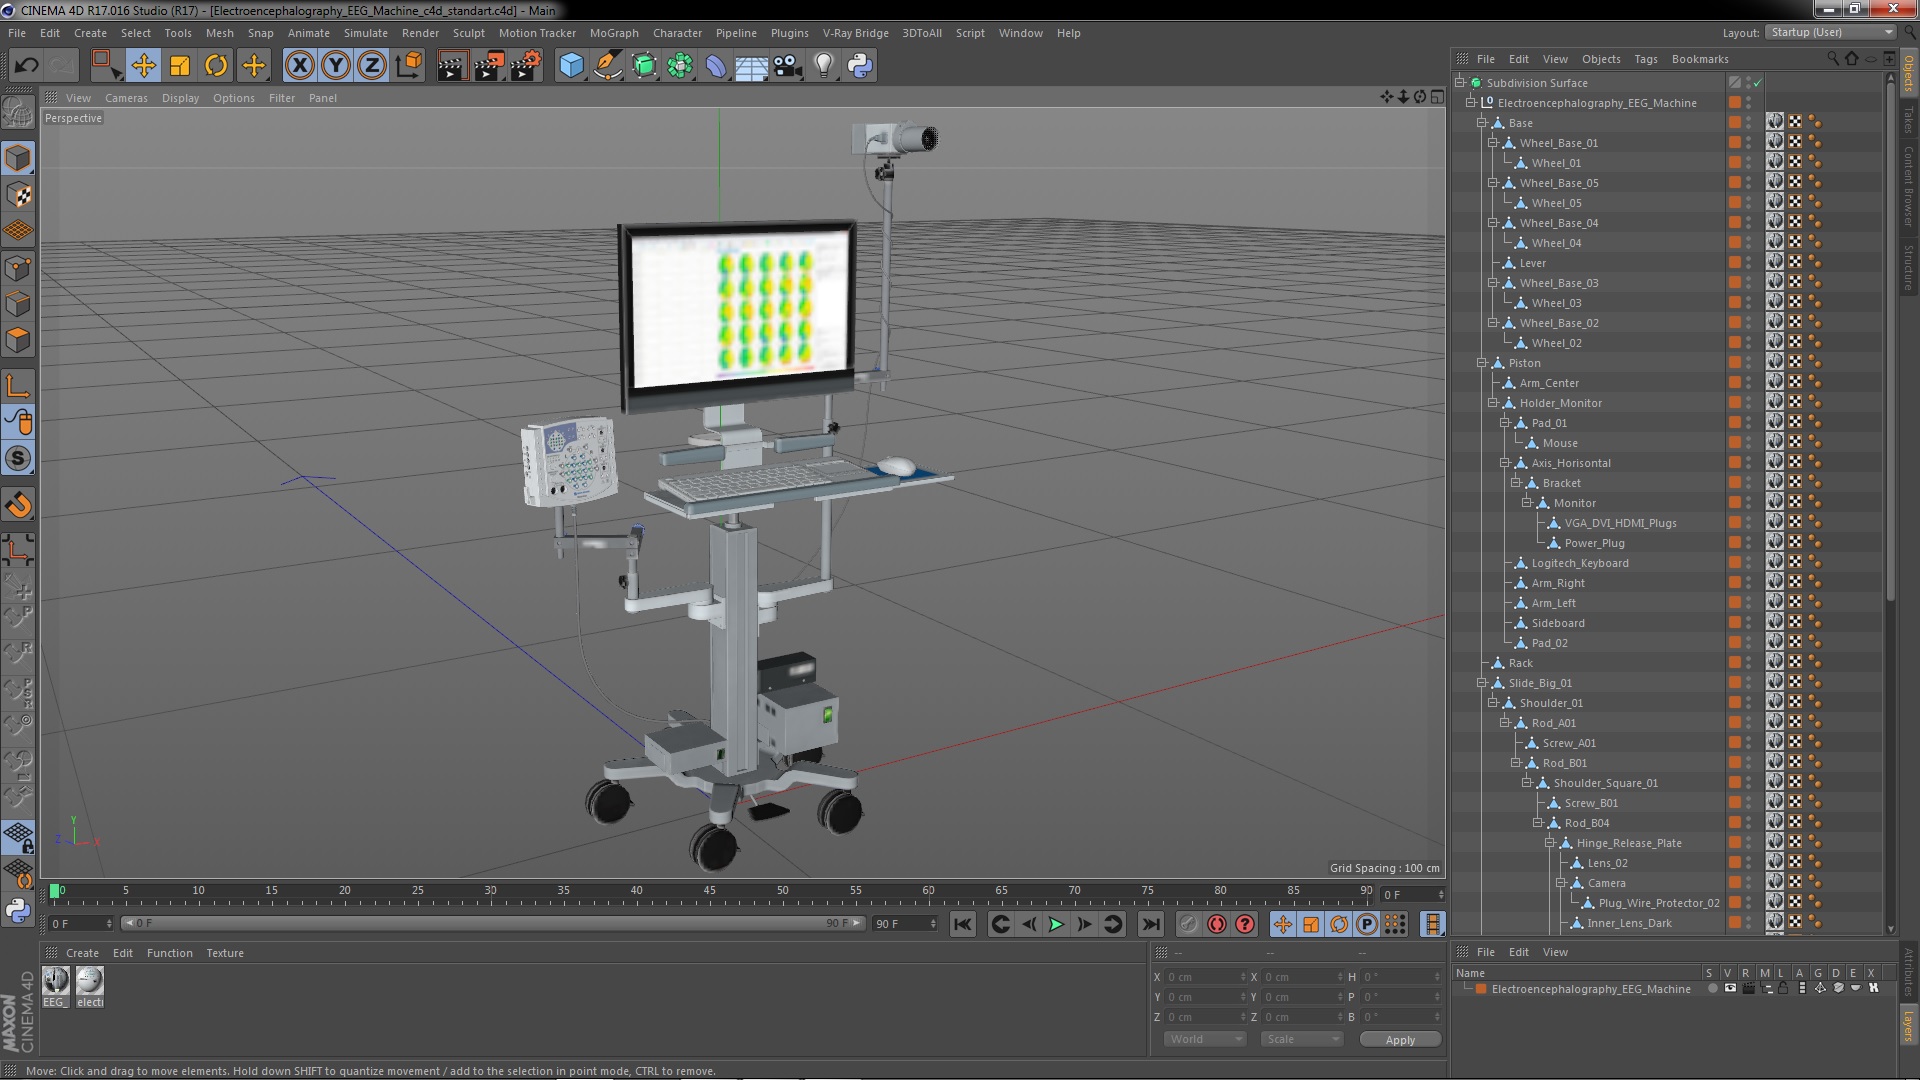Click the playback range slider bar

click(493, 924)
